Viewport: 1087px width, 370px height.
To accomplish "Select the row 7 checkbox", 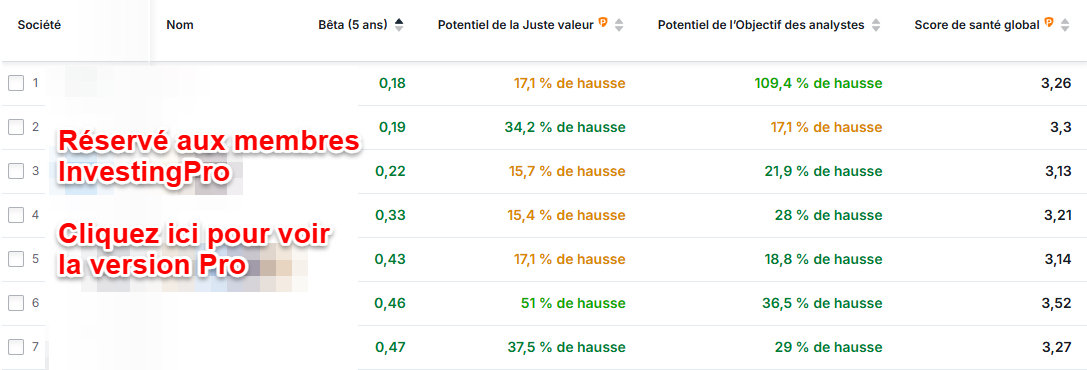I will click(16, 347).
